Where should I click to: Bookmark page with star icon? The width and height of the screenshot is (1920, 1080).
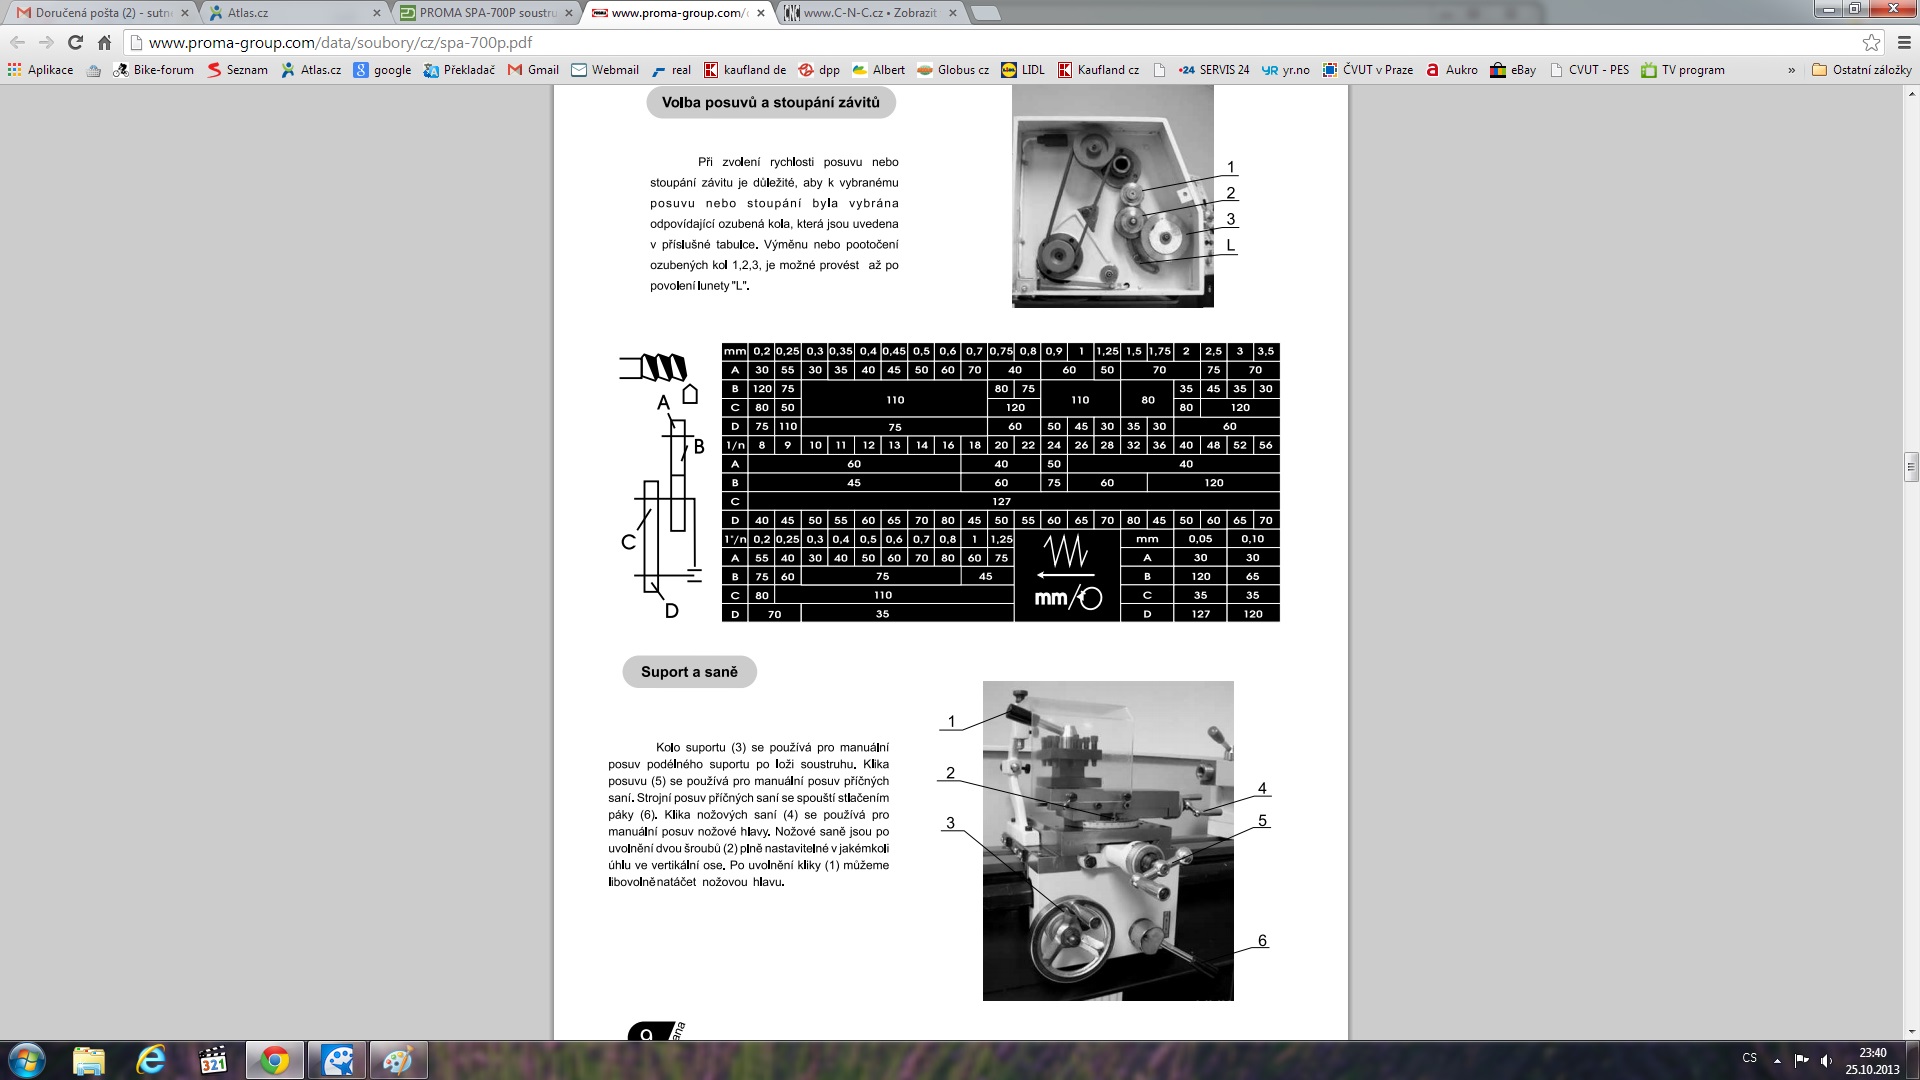click(x=1871, y=43)
